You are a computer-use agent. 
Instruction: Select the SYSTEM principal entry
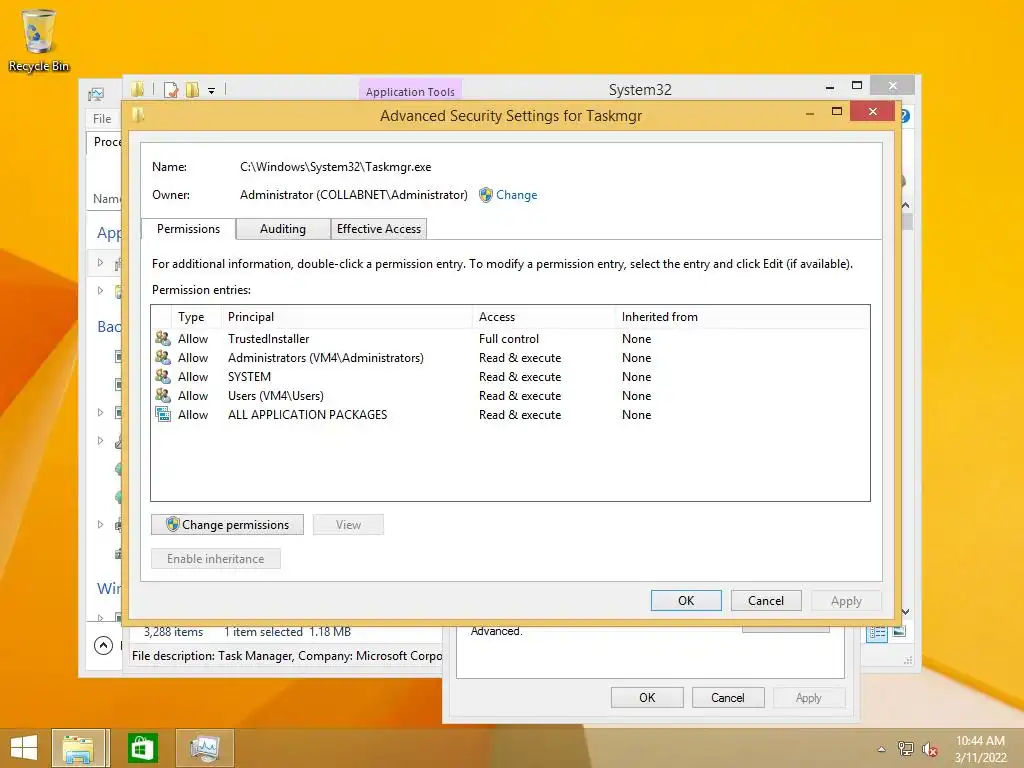(x=249, y=376)
